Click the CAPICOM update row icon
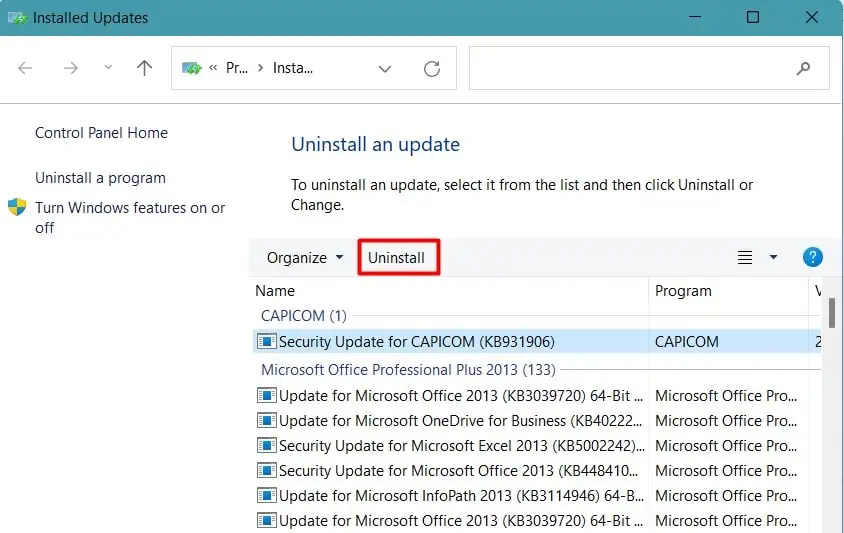844x533 pixels. click(x=266, y=341)
